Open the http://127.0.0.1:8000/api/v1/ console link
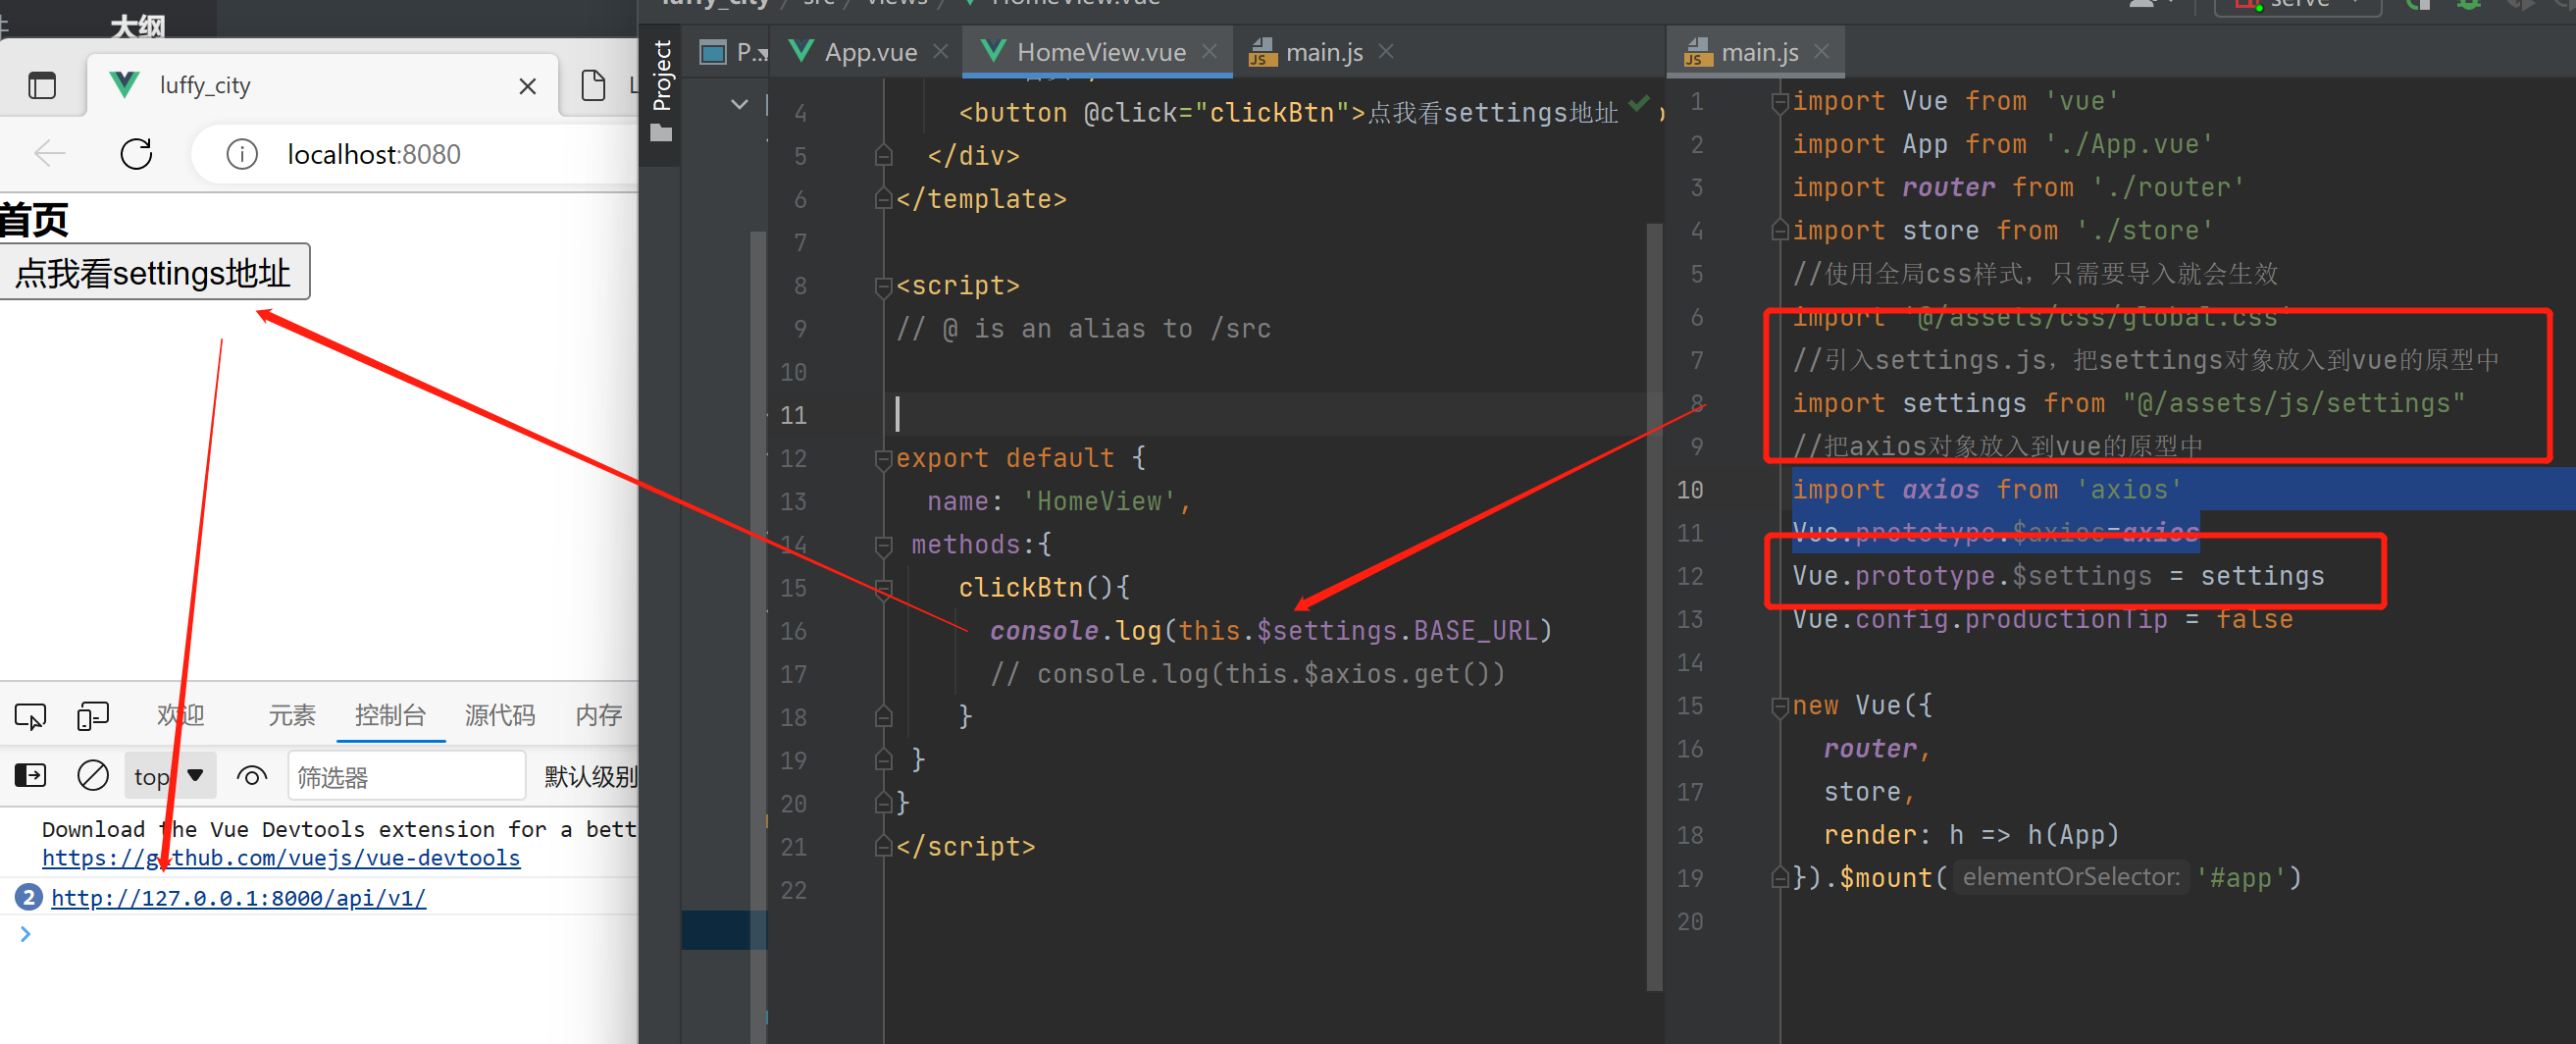Screen dimensions: 2576x1044 pyautogui.click(x=239, y=898)
